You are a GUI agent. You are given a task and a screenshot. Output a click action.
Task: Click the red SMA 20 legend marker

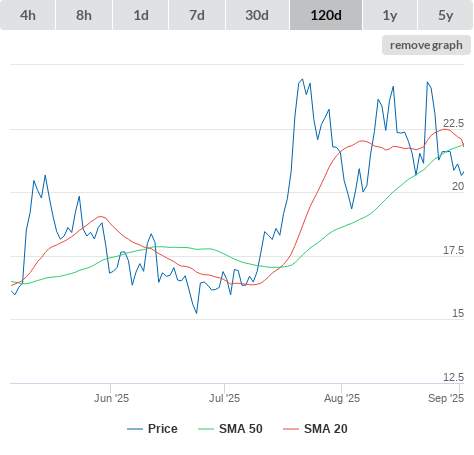tap(291, 429)
